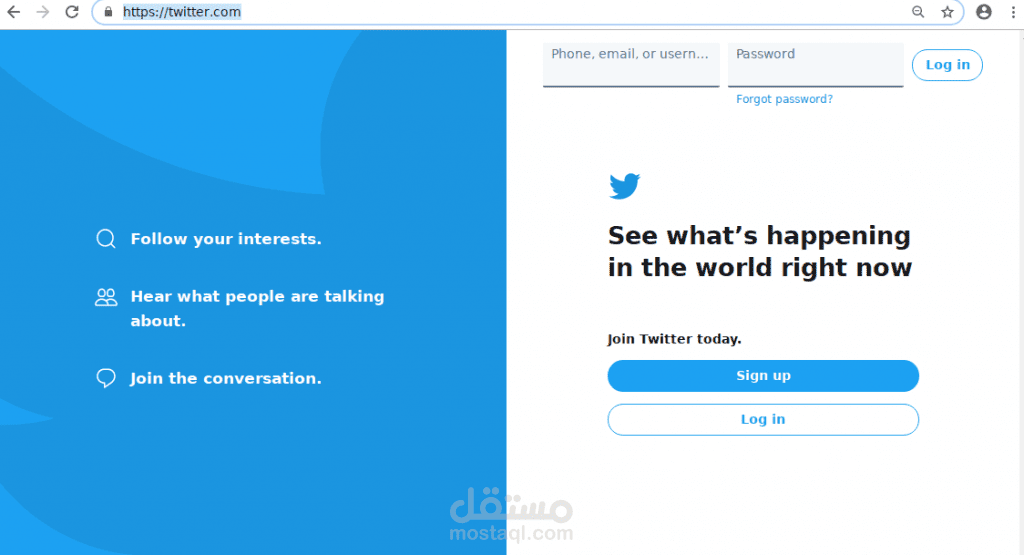
Task: Open the browser profile avatar icon
Action: click(x=984, y=12)
